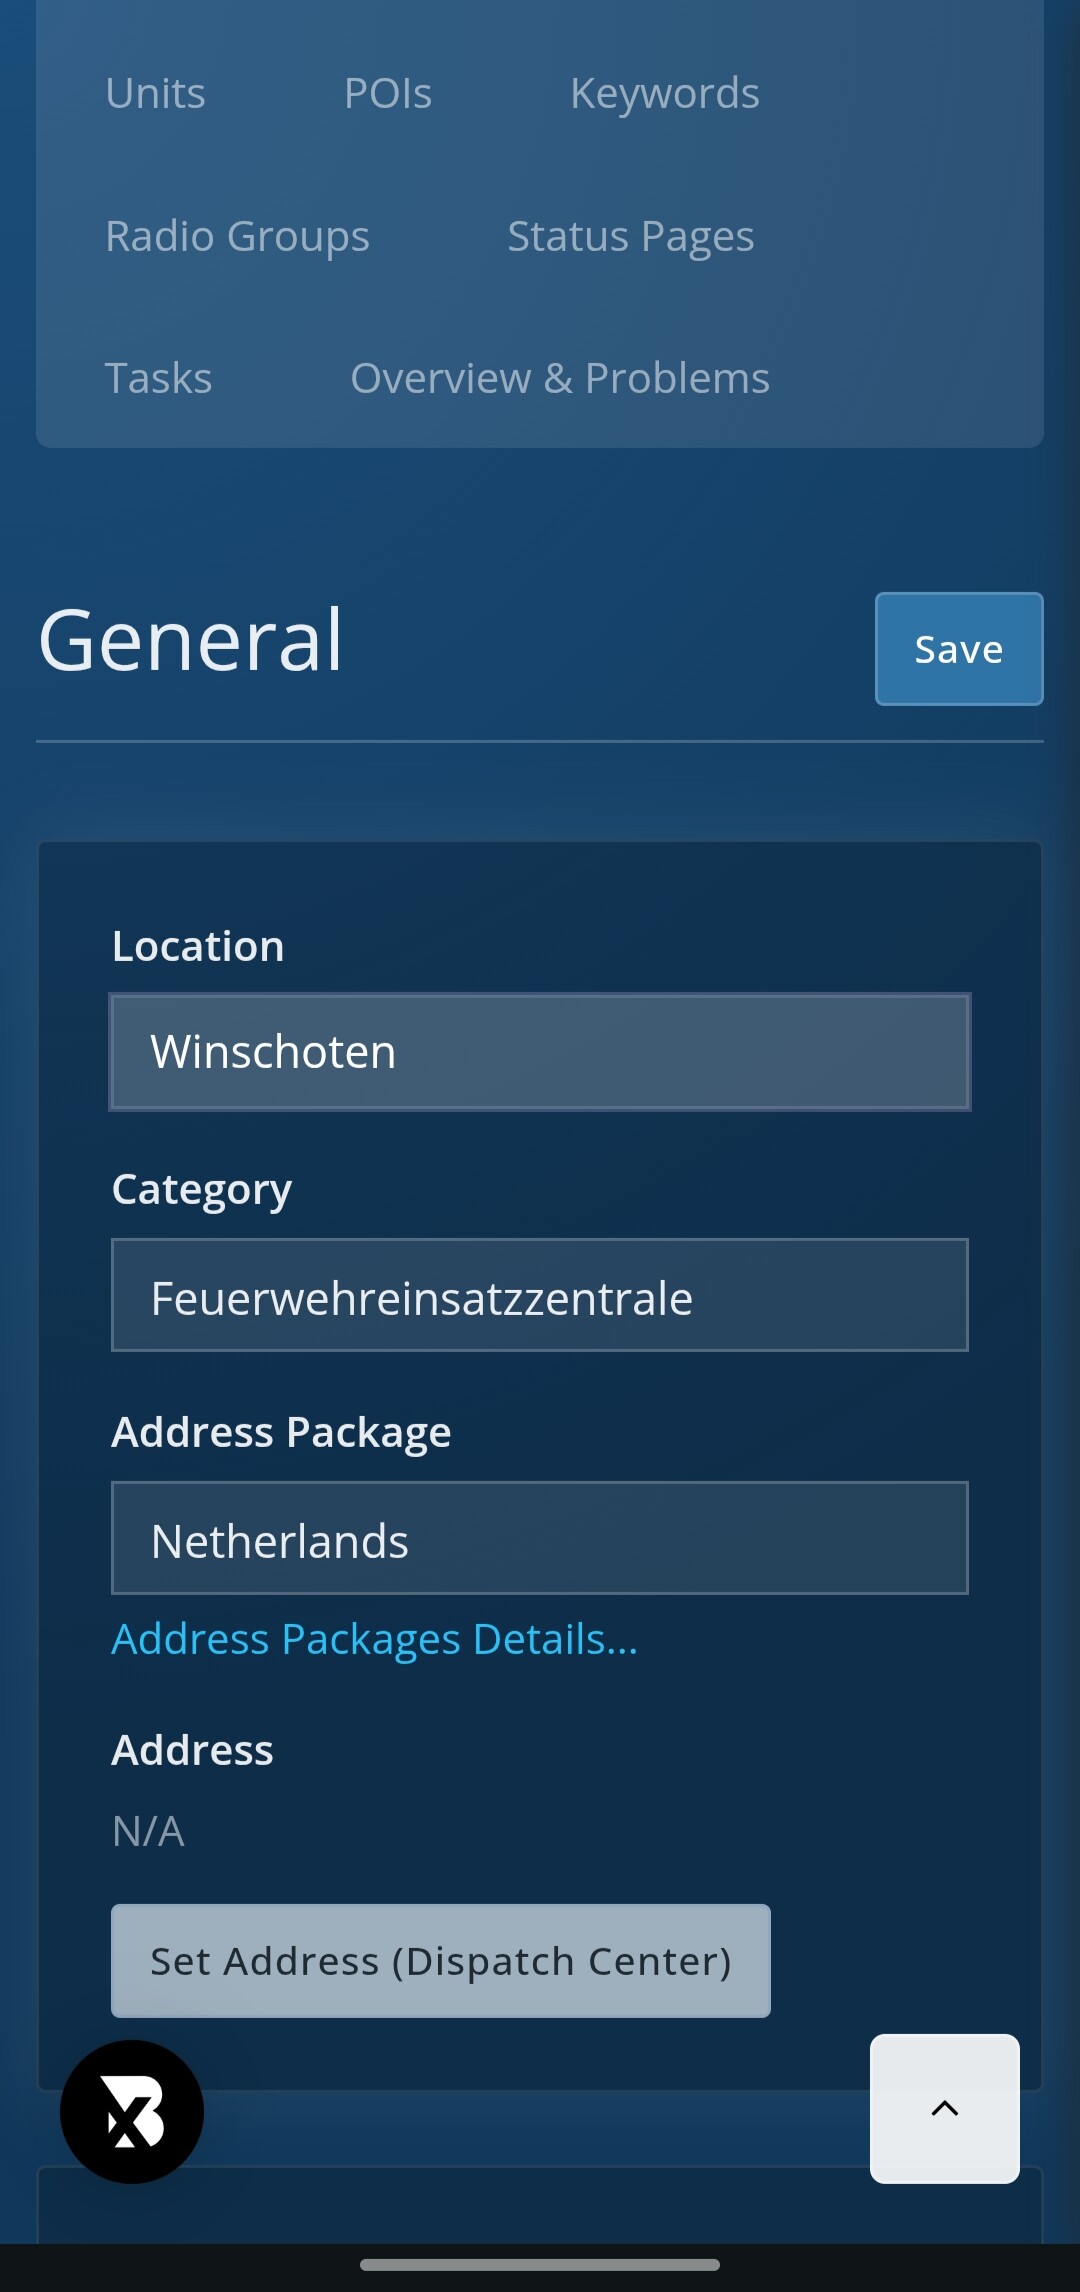This screenshot has width=1080, height=2292.
Task: Click the Location input field
Action: (x=540, y=1052)
